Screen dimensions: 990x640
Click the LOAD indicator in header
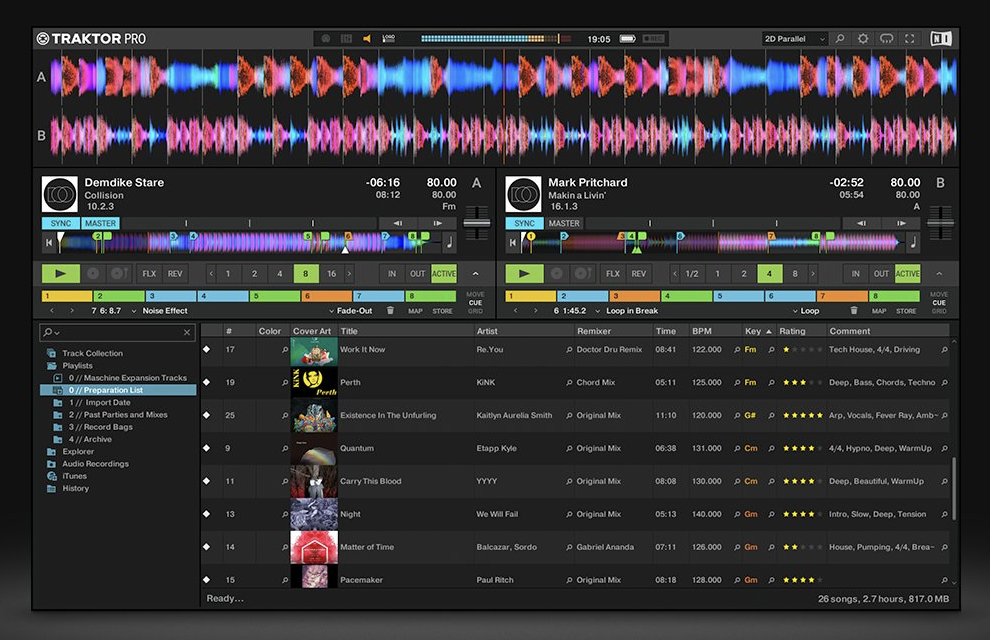point(388,39)
